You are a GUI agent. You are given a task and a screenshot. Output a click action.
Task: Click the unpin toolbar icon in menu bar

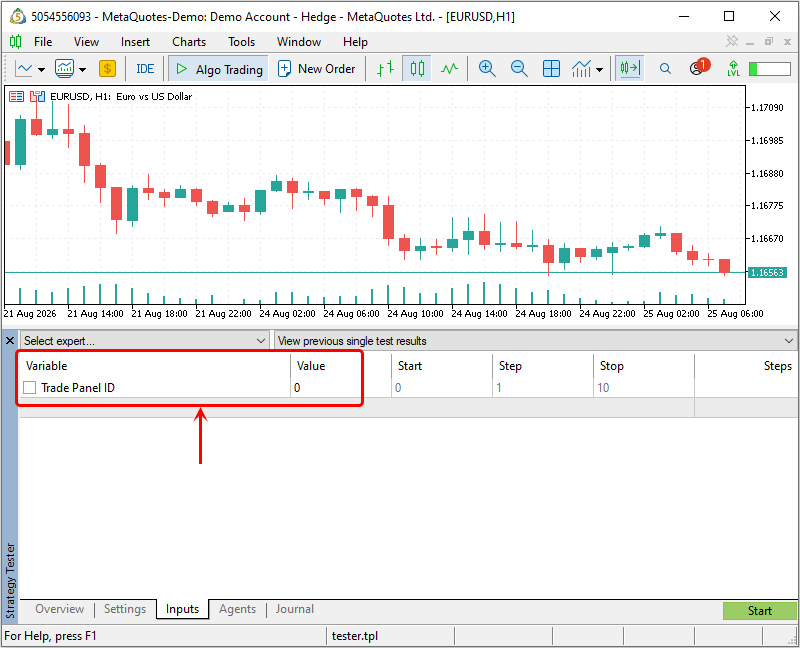click(x=732, y=41)
